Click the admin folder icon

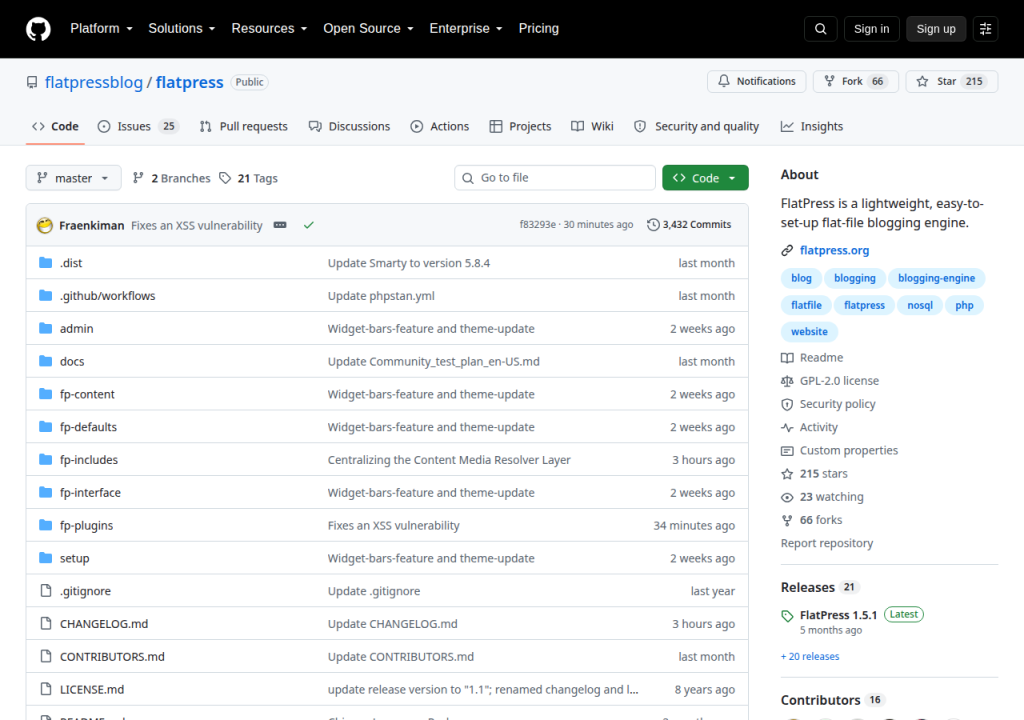click(x=45, y=328)
